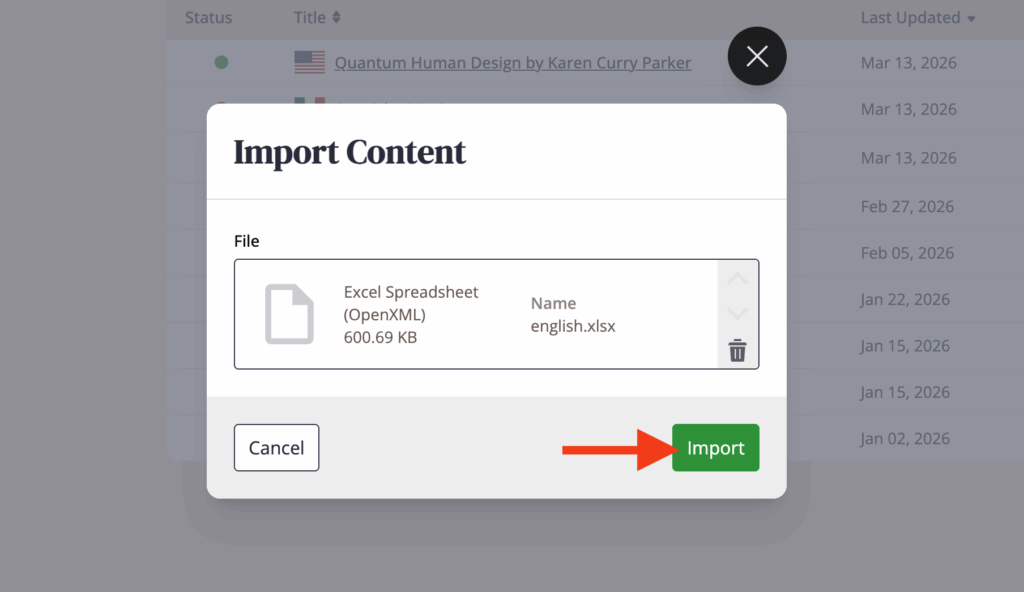Image resolution: width=1024 pixels, height=592 pixels.
Task: Click the sort arrow beside Last Updated
Action: 971,19
